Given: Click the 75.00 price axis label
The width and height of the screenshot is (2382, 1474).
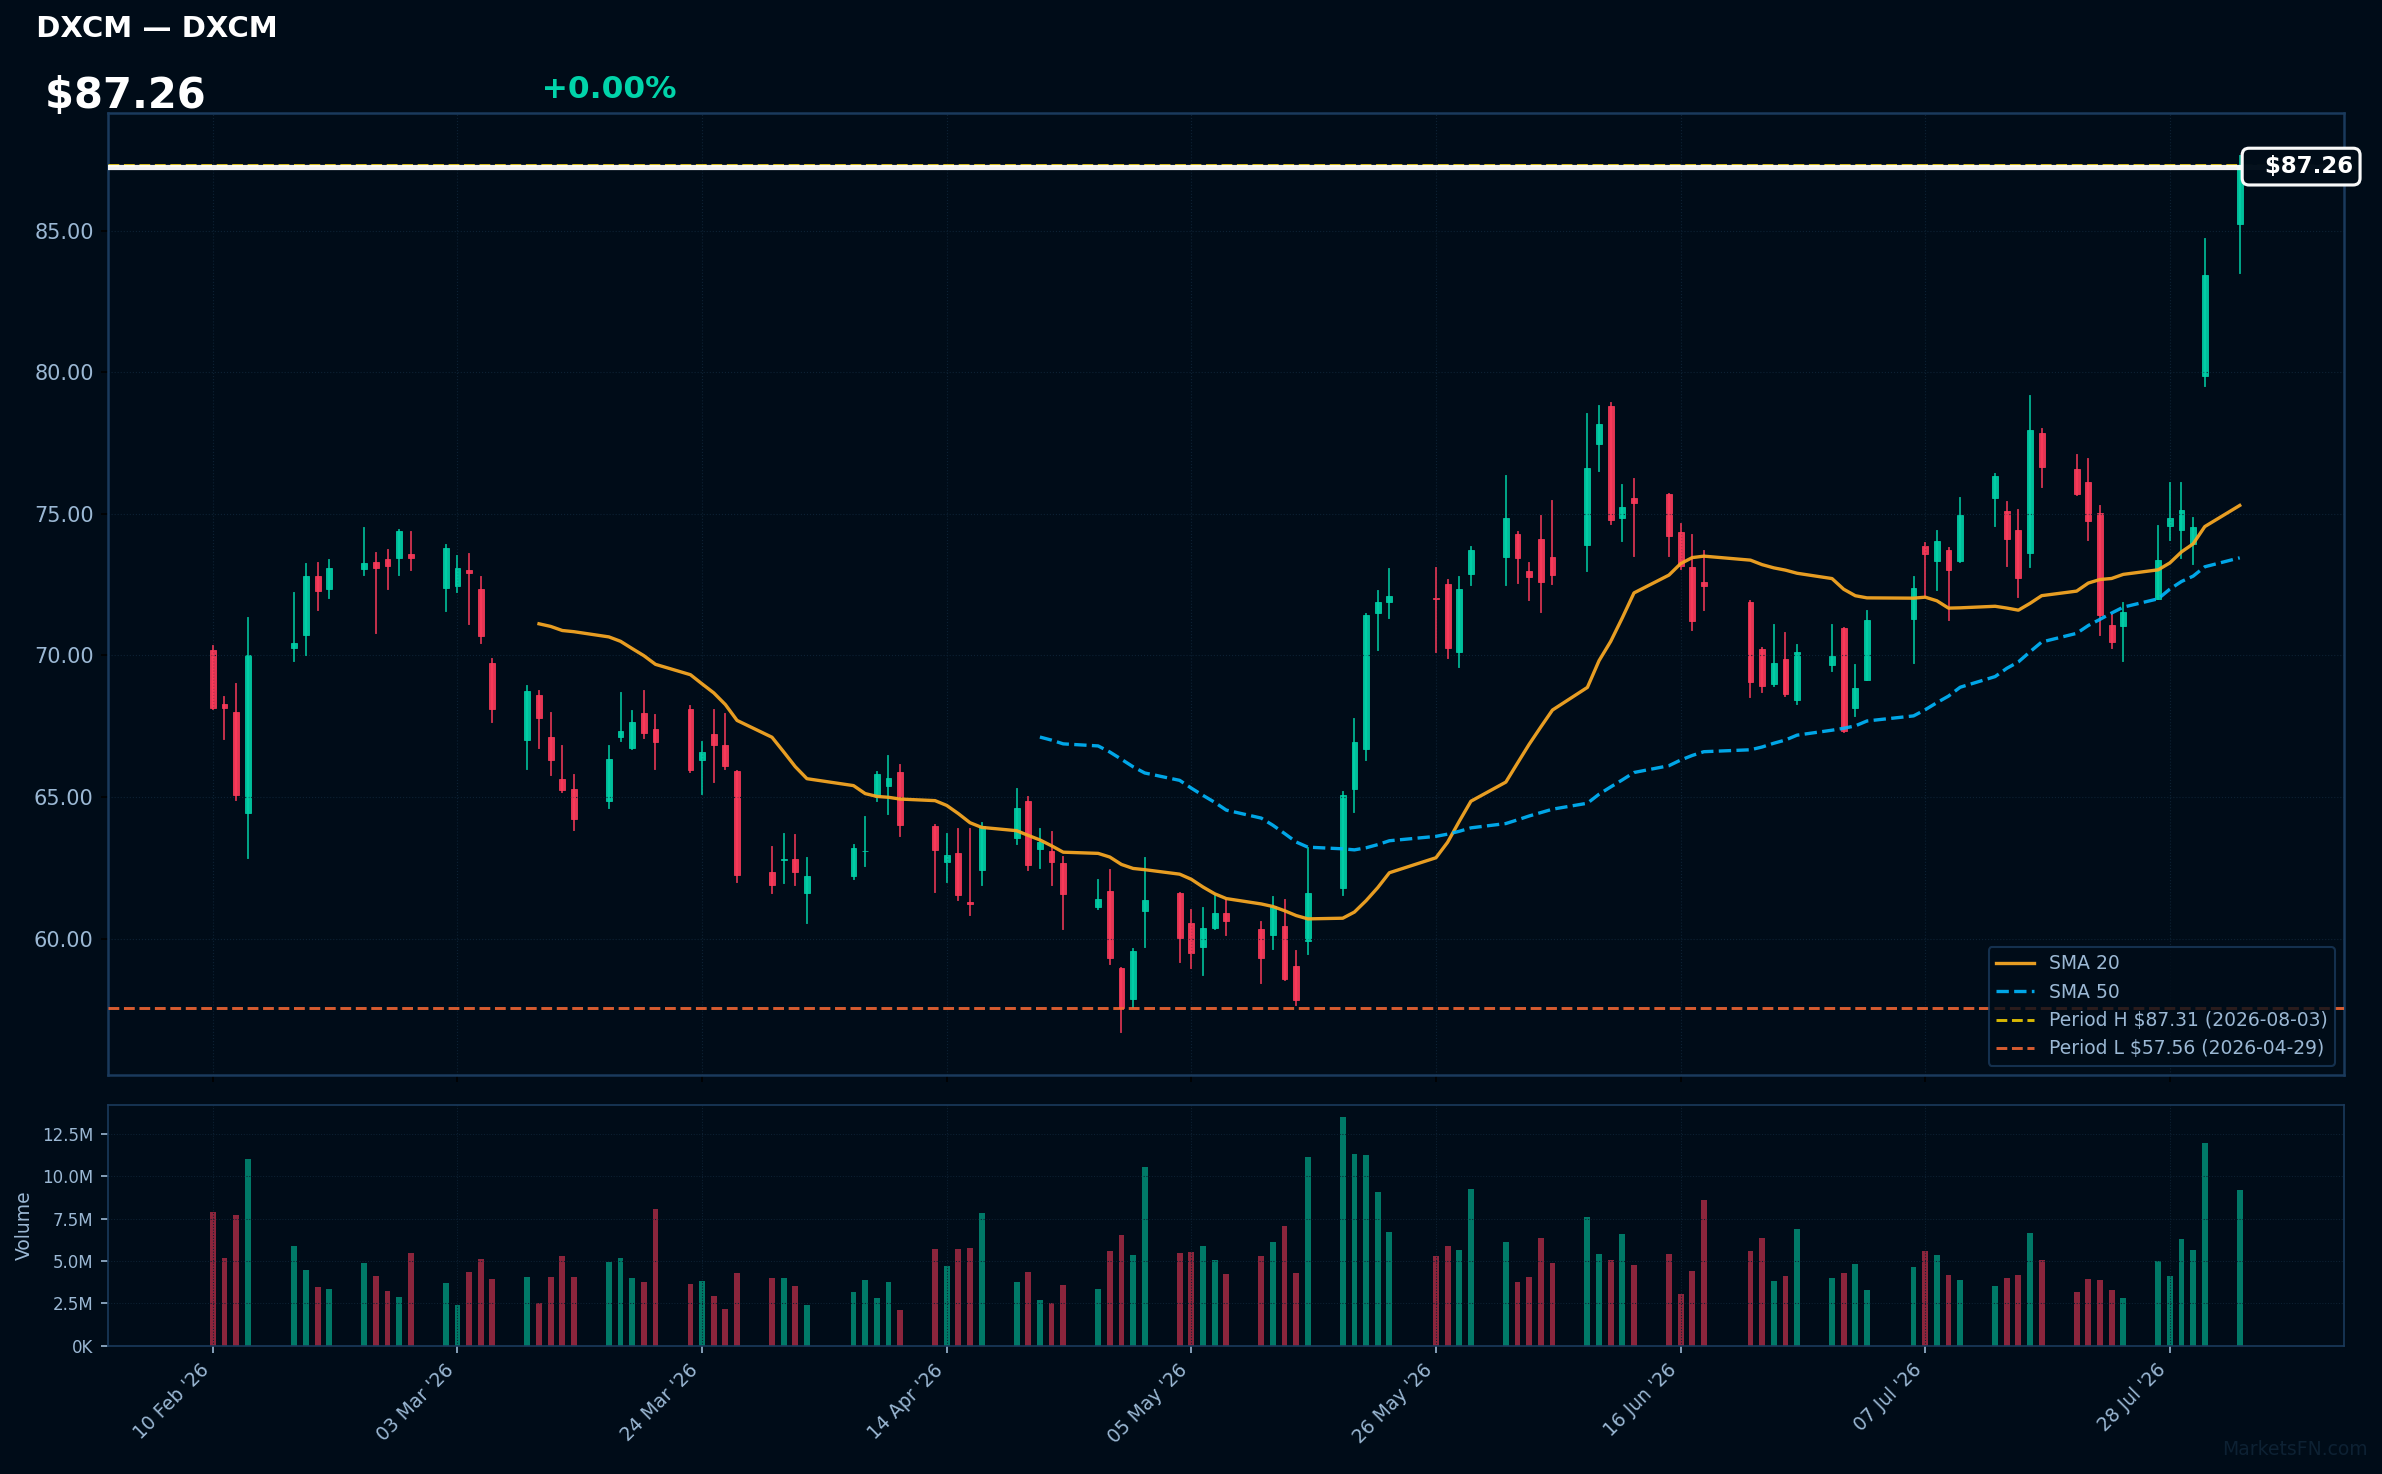Looking at the screenshot, I should (x=64, y=515).
